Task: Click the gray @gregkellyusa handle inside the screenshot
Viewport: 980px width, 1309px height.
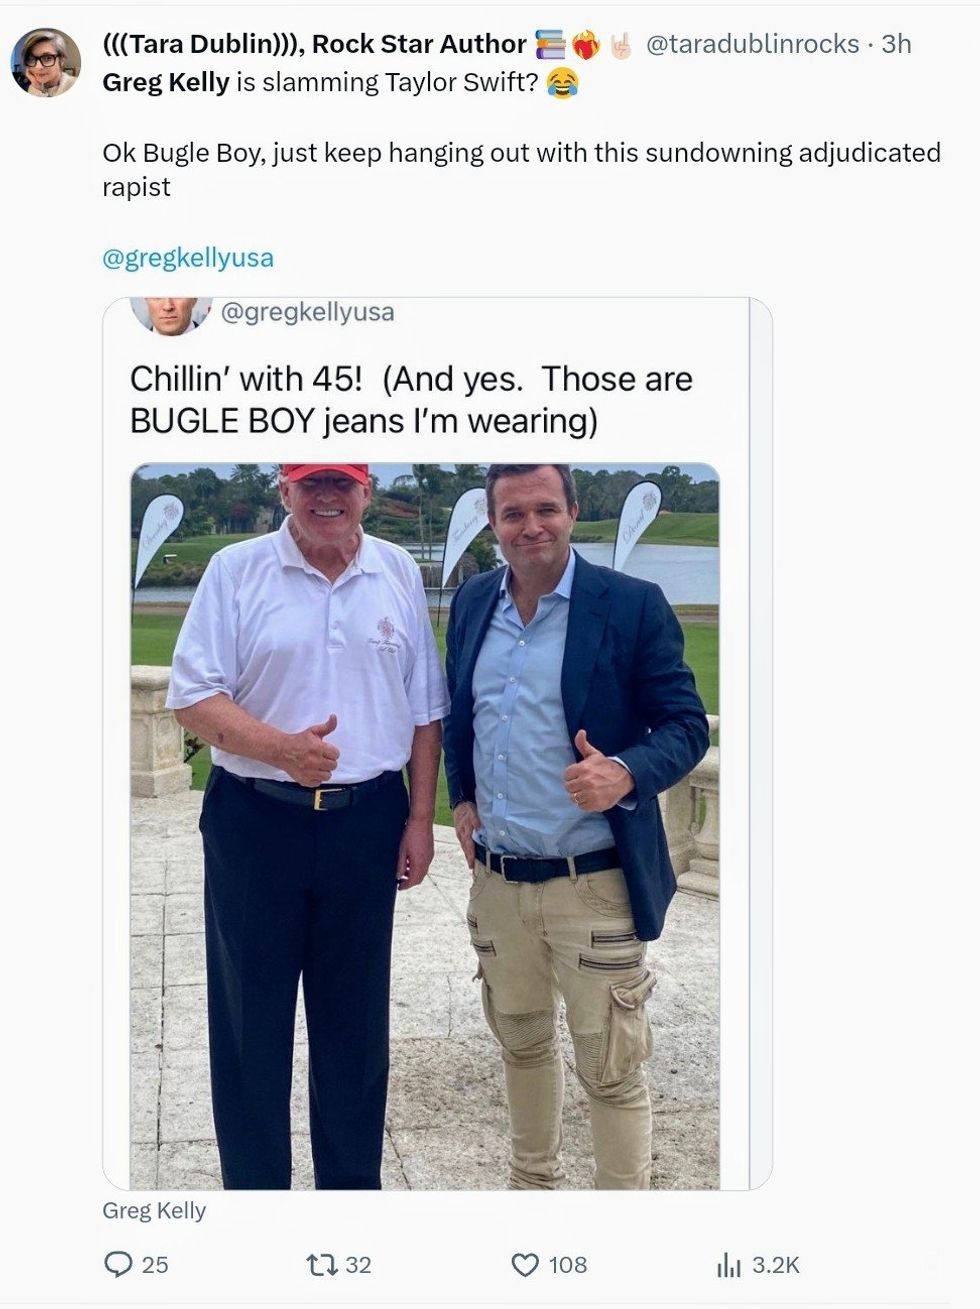Action: pyautogui.click(x=306, y=312)
